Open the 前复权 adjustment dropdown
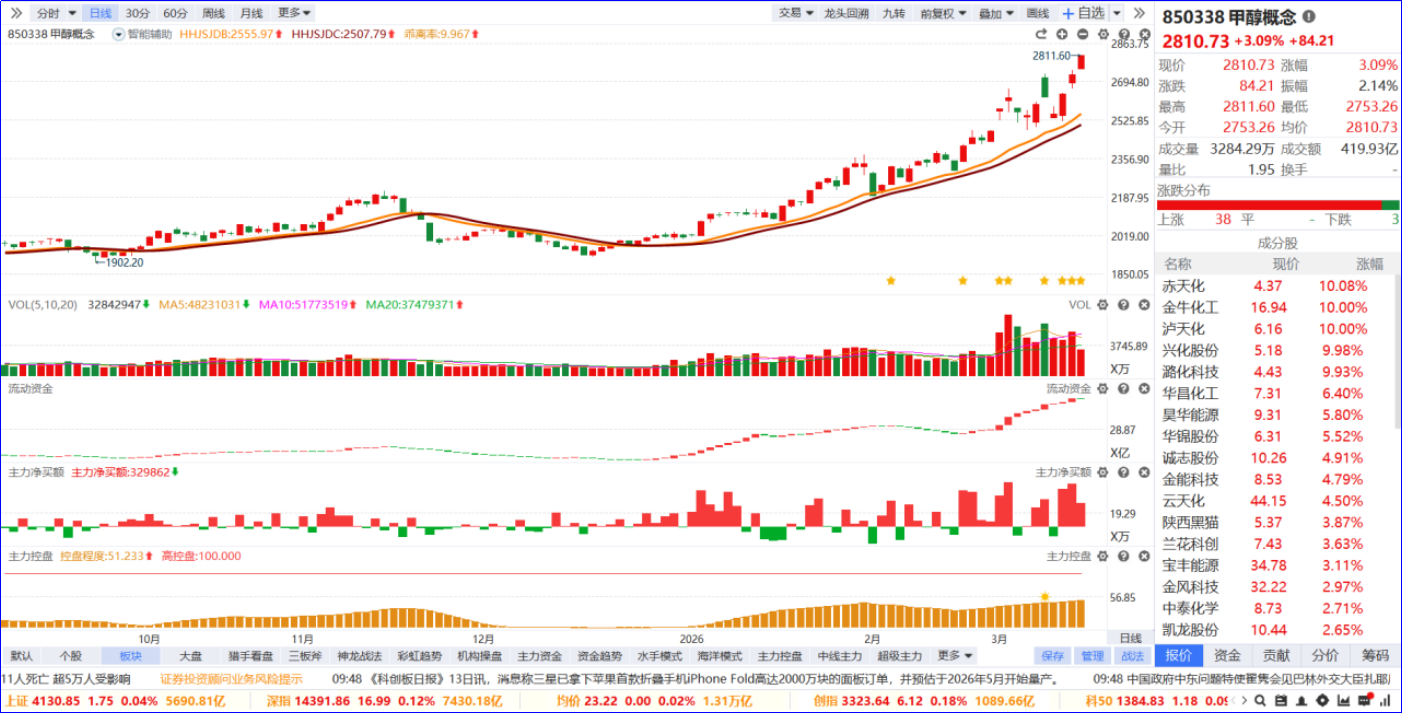Image resolution: width=1402 pixels, height=713 pixels. coord(943,13)
